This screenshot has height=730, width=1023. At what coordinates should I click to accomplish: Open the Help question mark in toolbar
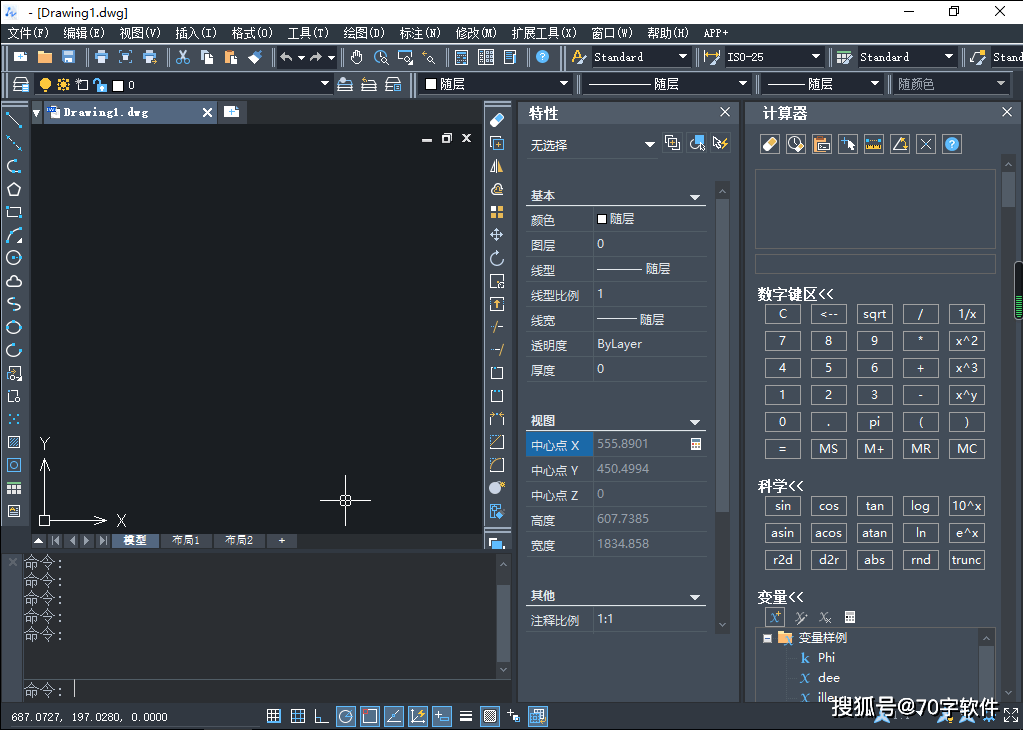coord(542,57)
